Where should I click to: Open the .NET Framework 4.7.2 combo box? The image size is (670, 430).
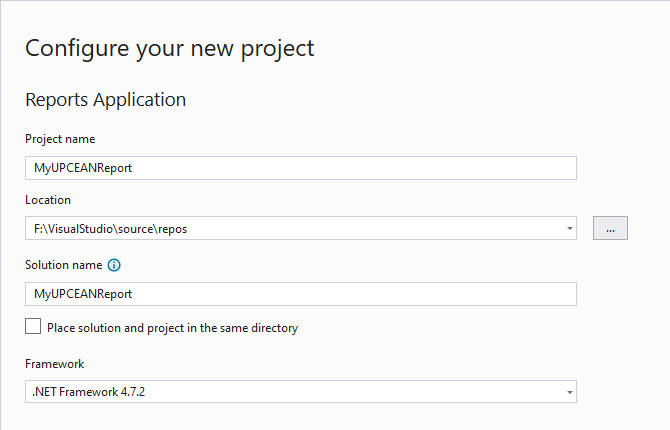point(301,392)
